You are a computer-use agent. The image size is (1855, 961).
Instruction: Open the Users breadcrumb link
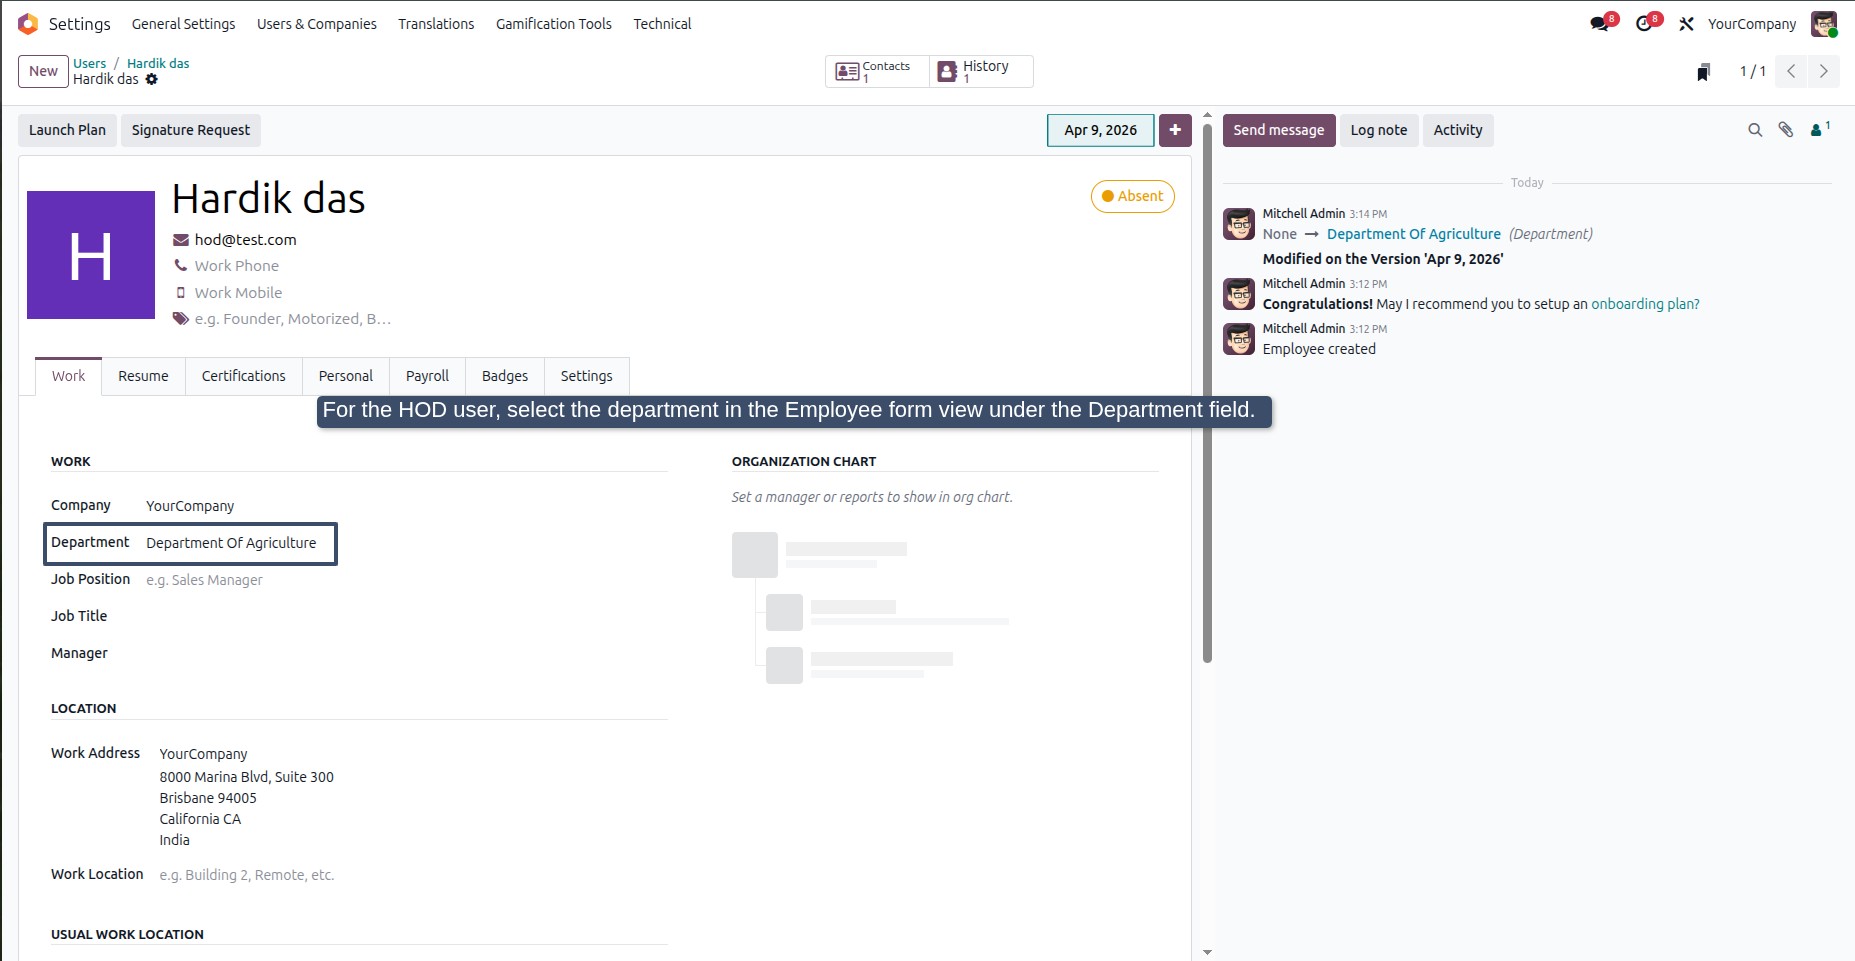tap(89, 63)
